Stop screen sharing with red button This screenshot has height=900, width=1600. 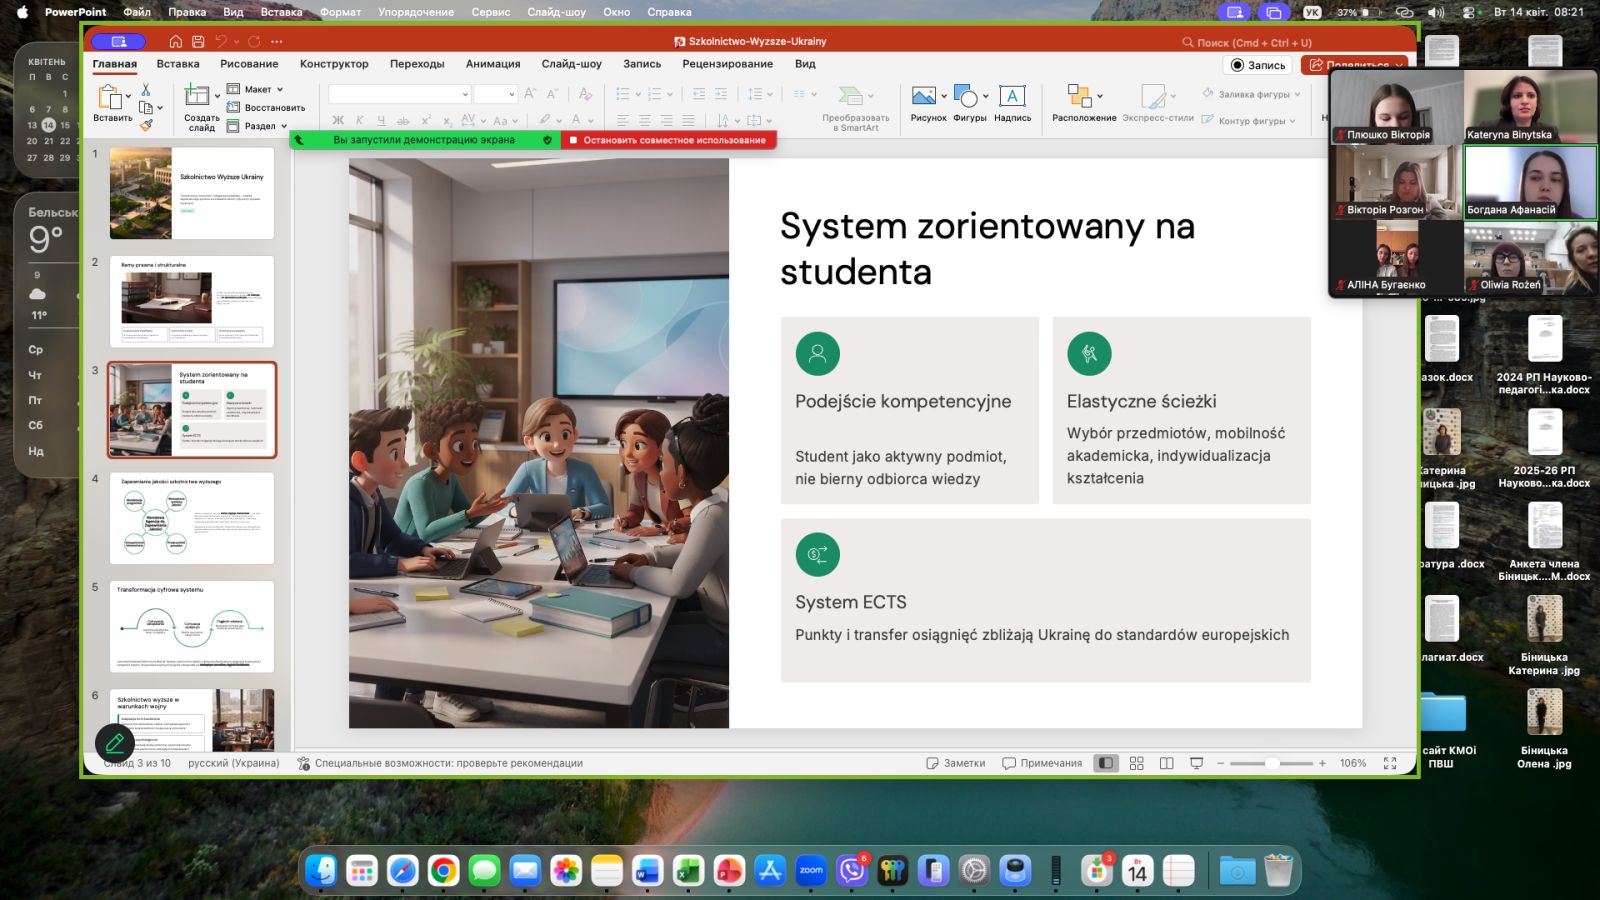coord(668,140)
